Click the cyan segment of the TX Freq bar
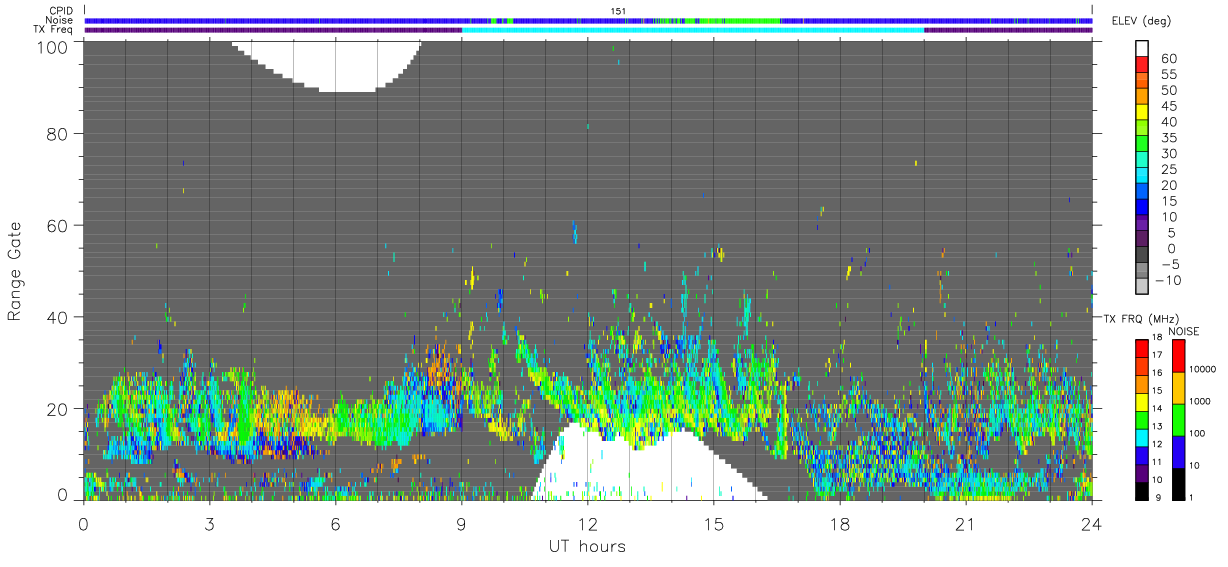 pos(693,30)
